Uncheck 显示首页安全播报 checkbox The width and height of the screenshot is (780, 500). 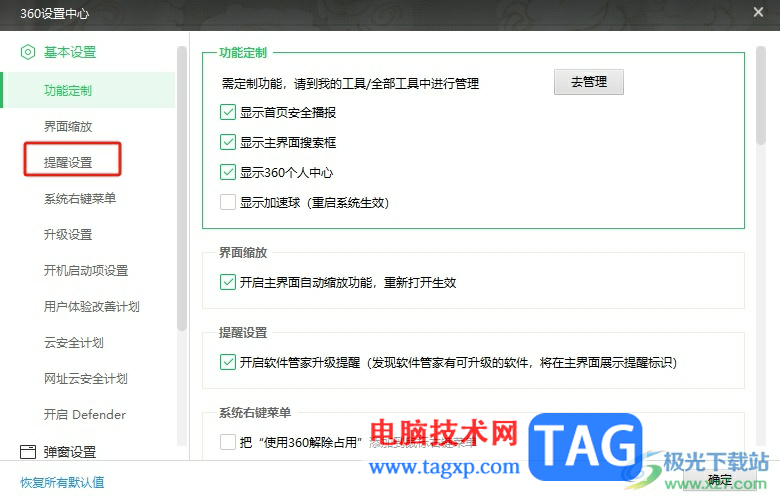coord(228,112)
